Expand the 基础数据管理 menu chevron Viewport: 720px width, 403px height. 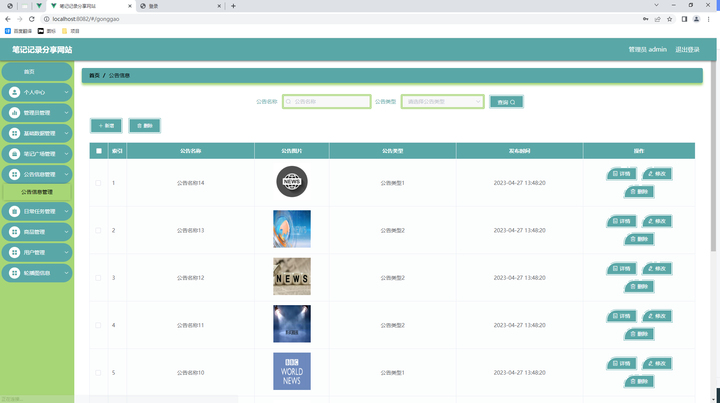tap(66, 133)
